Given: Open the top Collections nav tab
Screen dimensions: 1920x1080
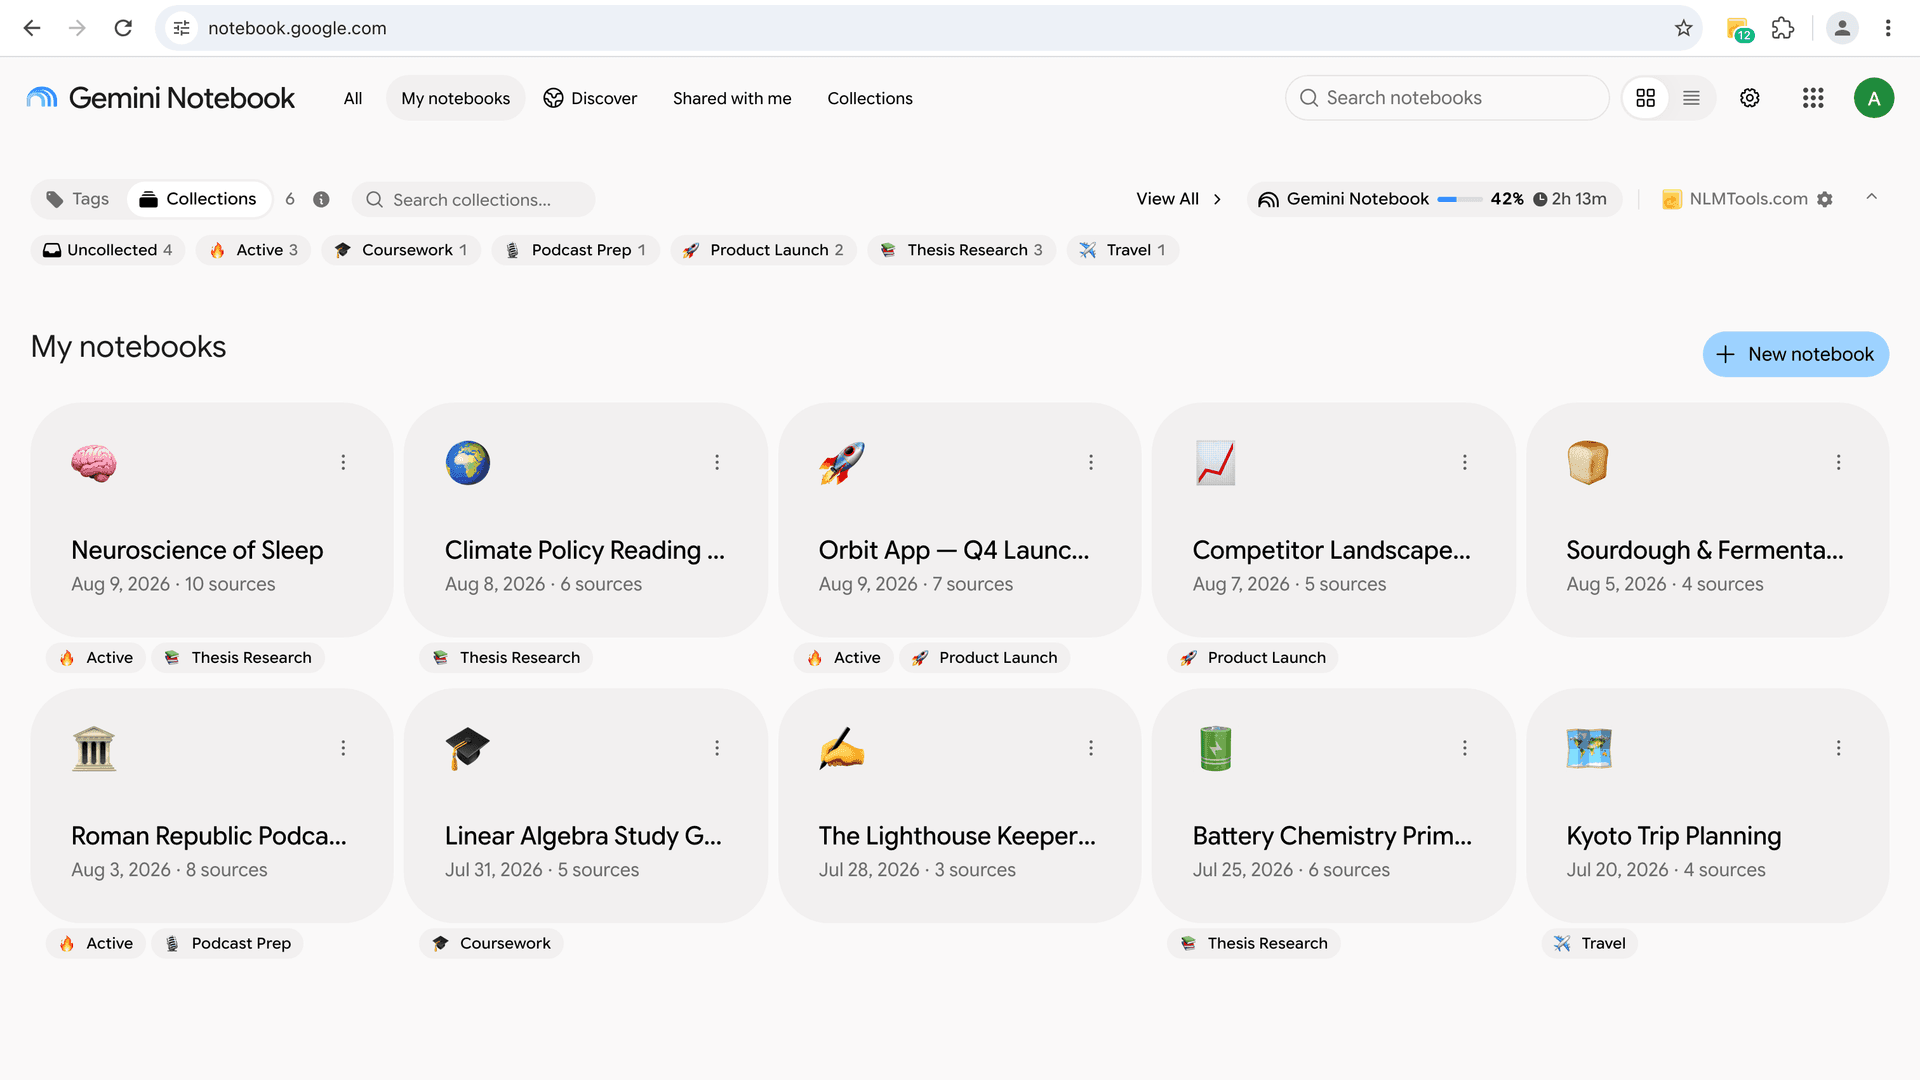Looking at the screenshot, I should (870, 98).
